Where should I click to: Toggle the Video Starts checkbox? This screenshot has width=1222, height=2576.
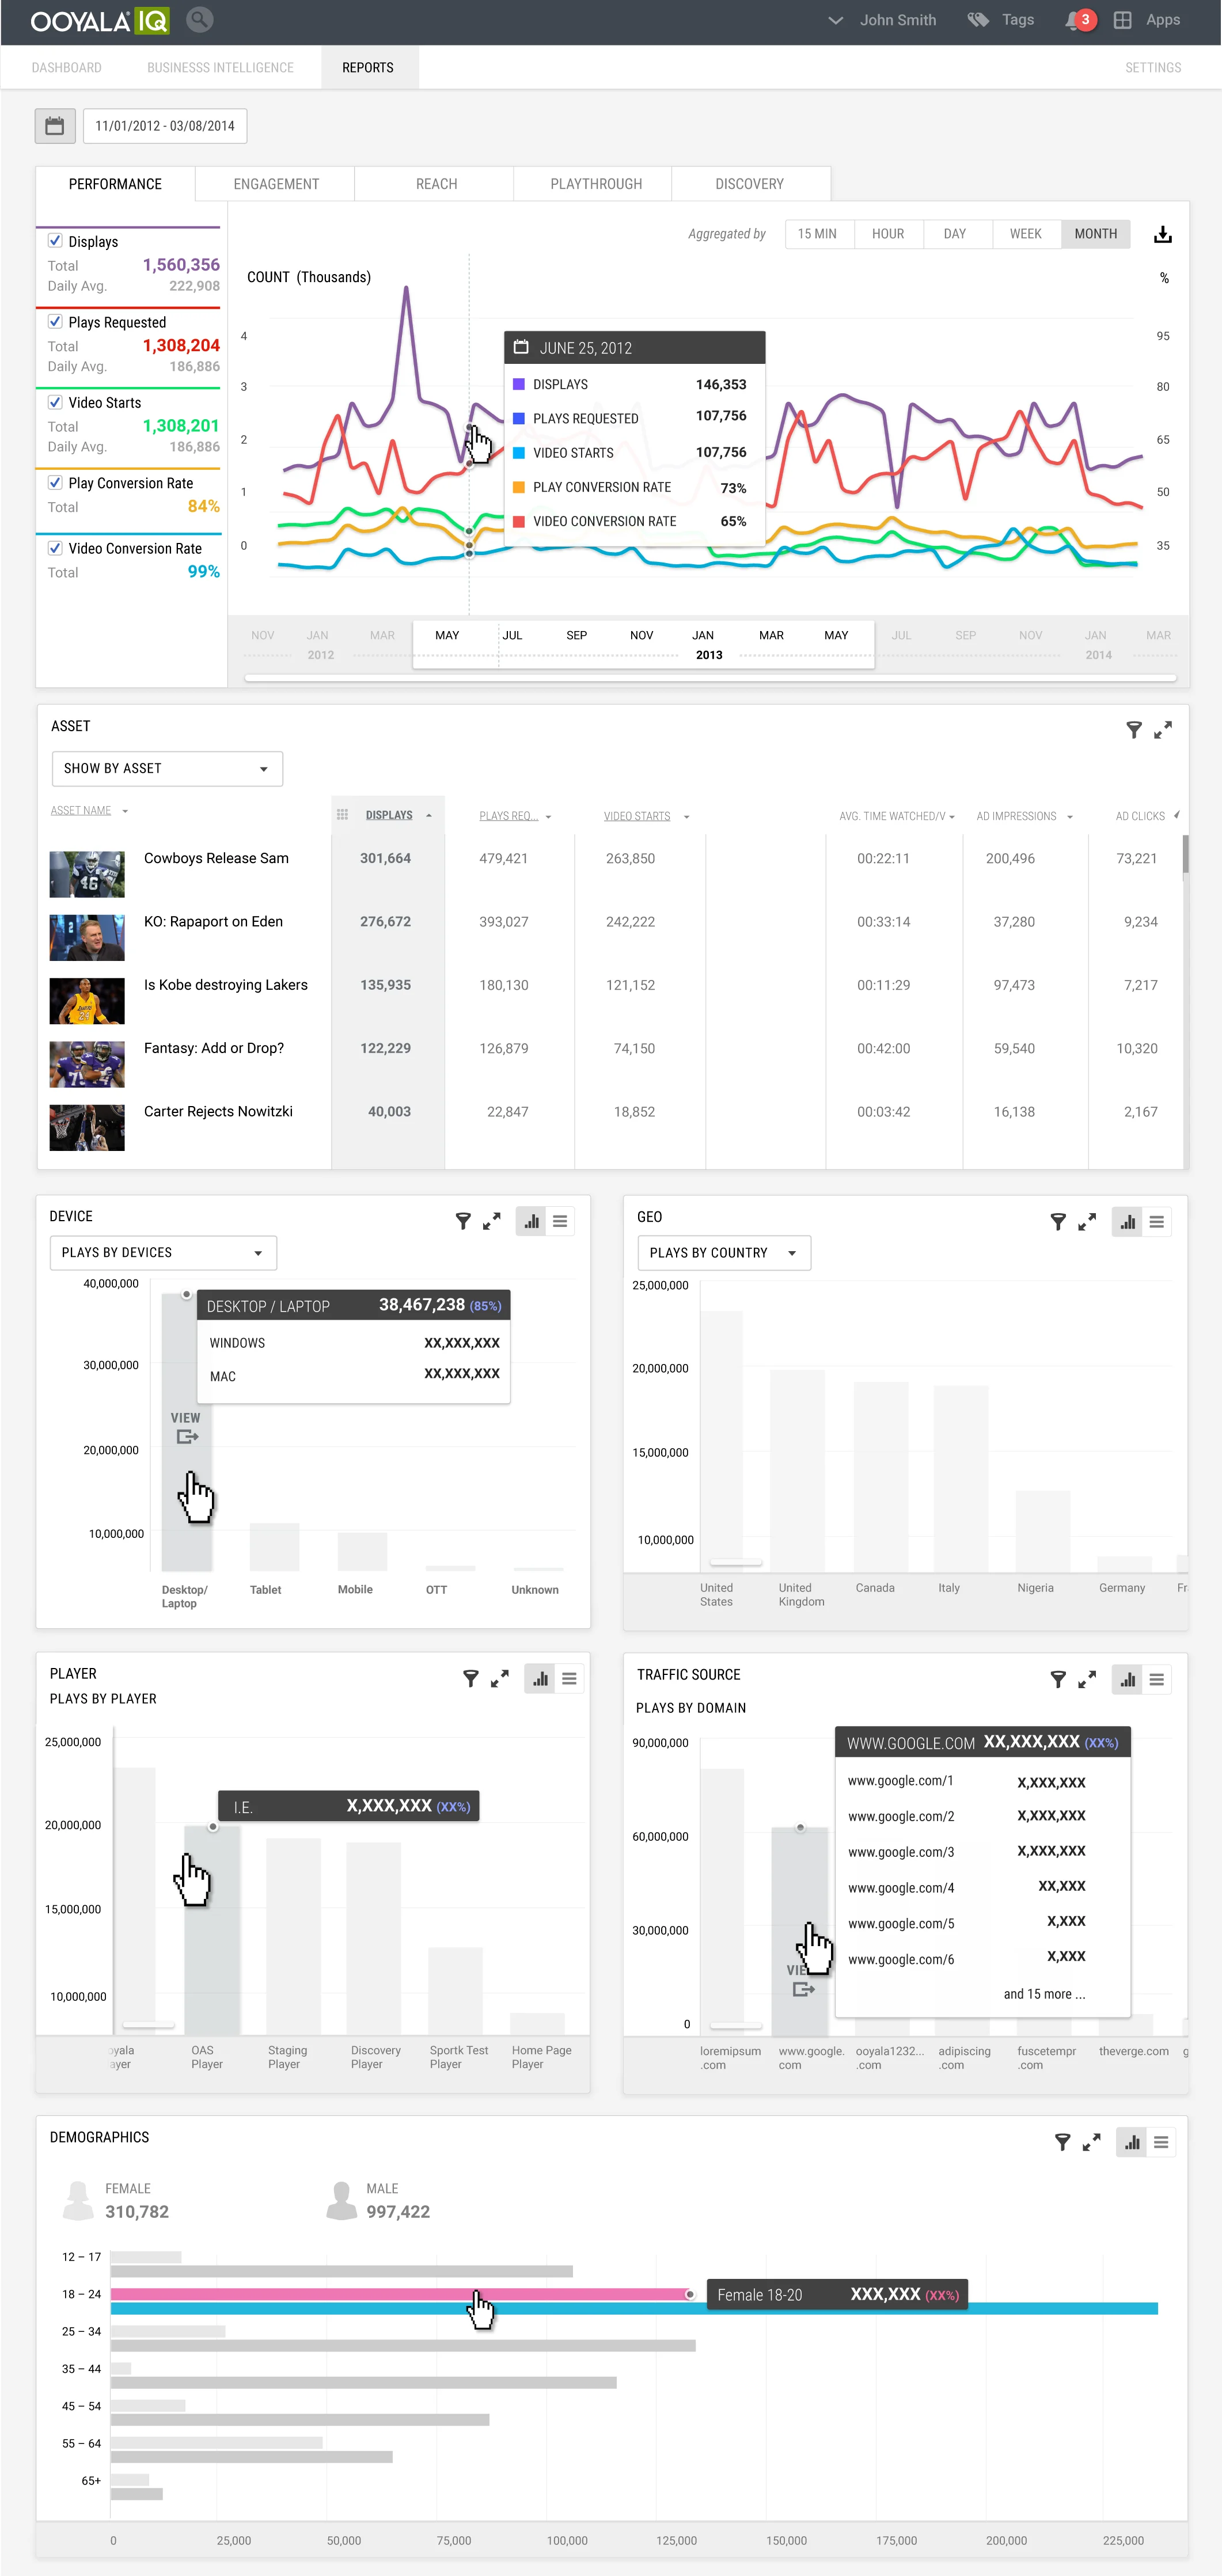pos(56,402)
